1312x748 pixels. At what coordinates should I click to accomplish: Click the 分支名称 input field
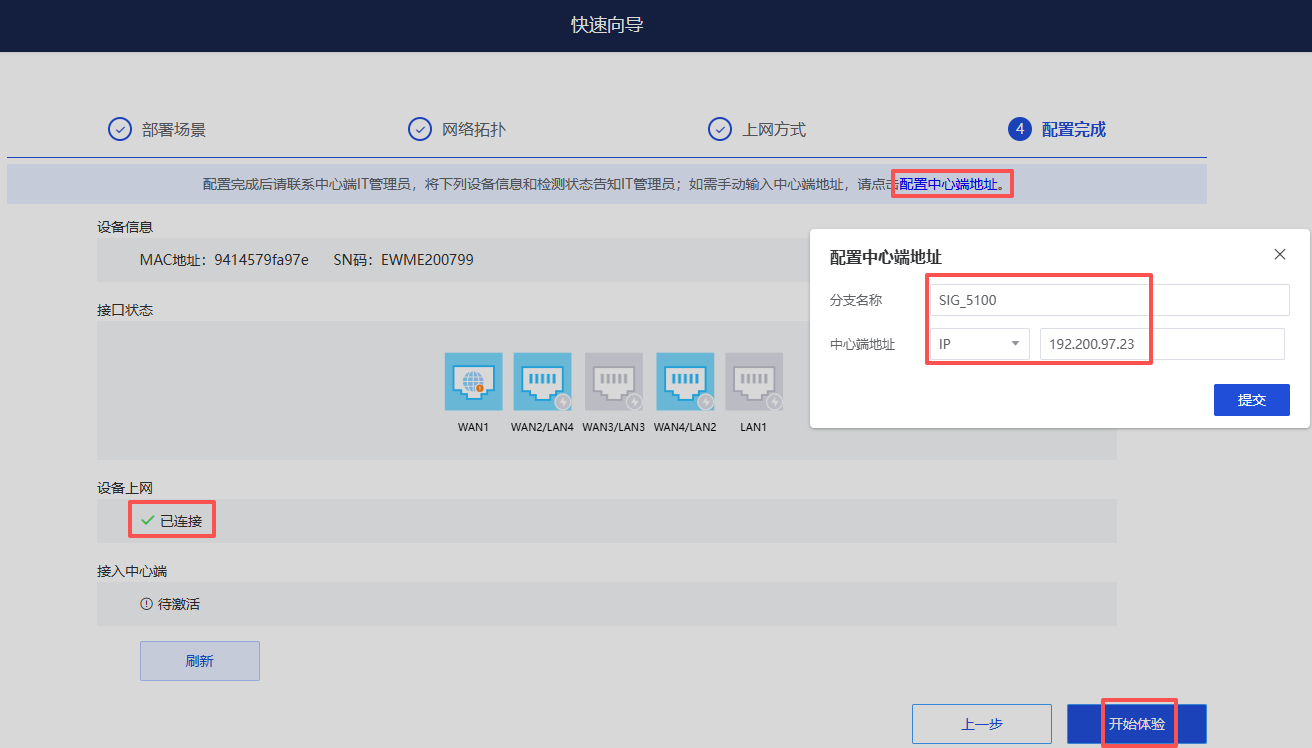[1109, 300]
